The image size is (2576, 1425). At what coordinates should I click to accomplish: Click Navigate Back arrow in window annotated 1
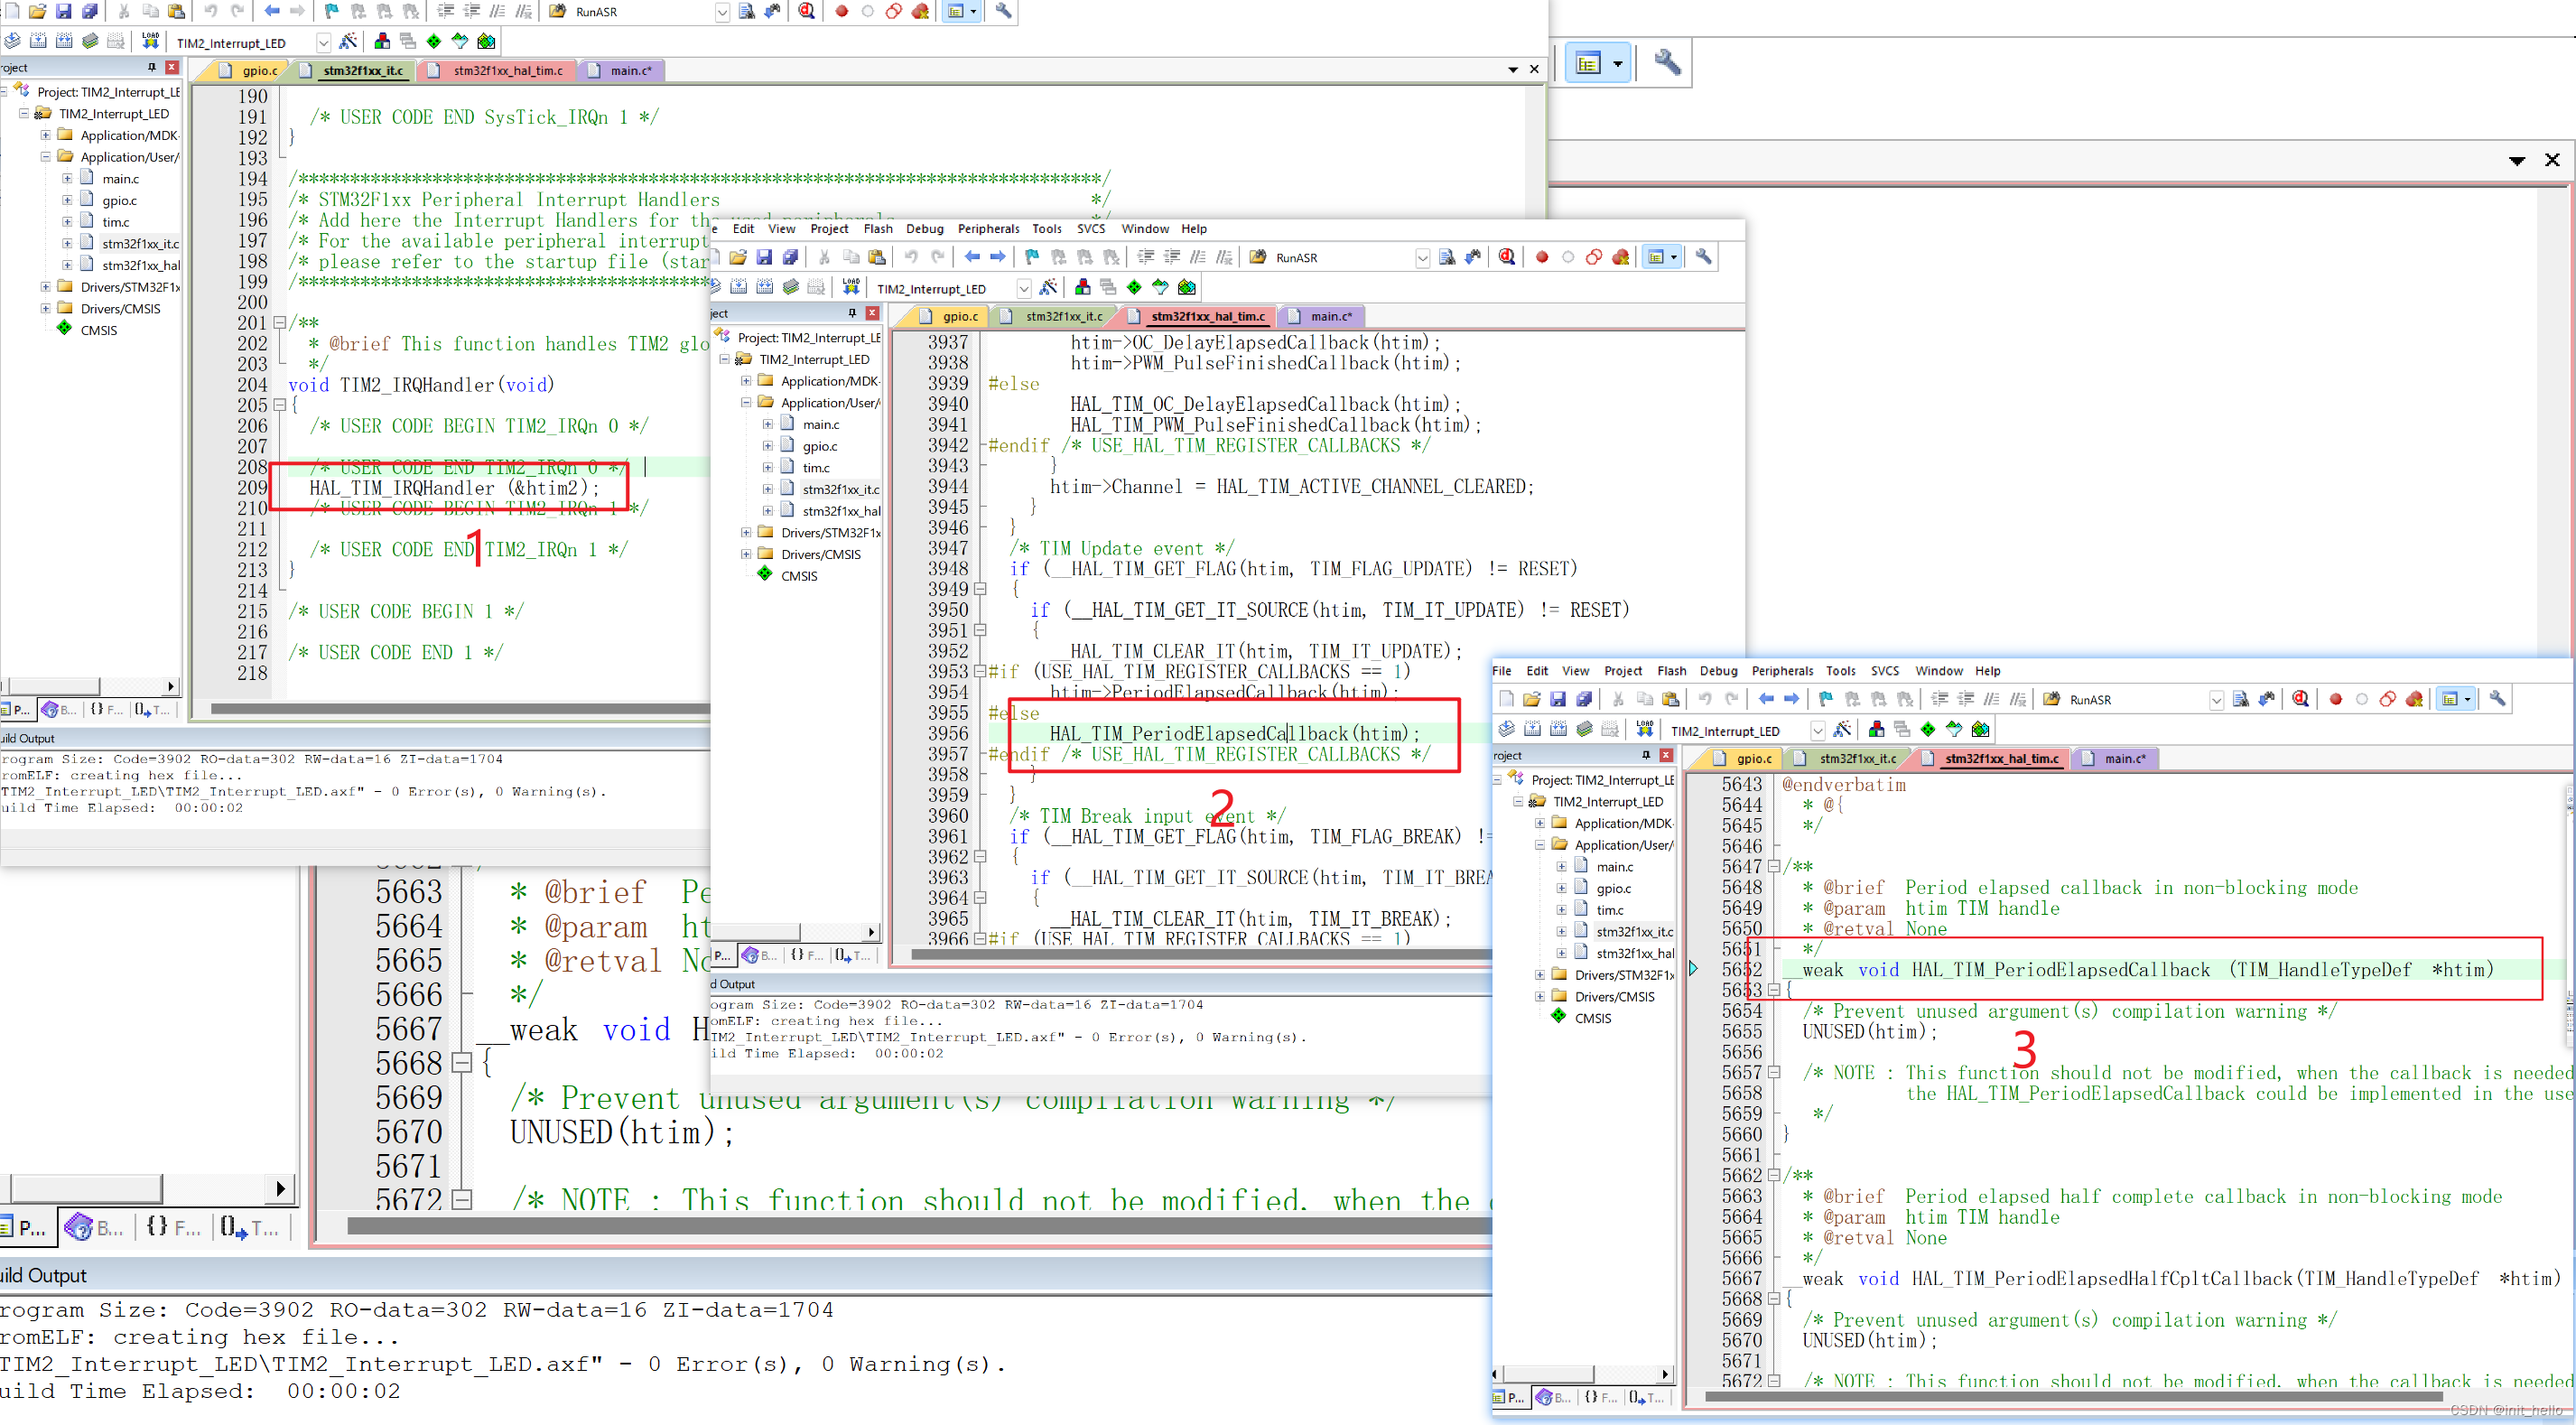pyautogui.click(x=271, y=11)
